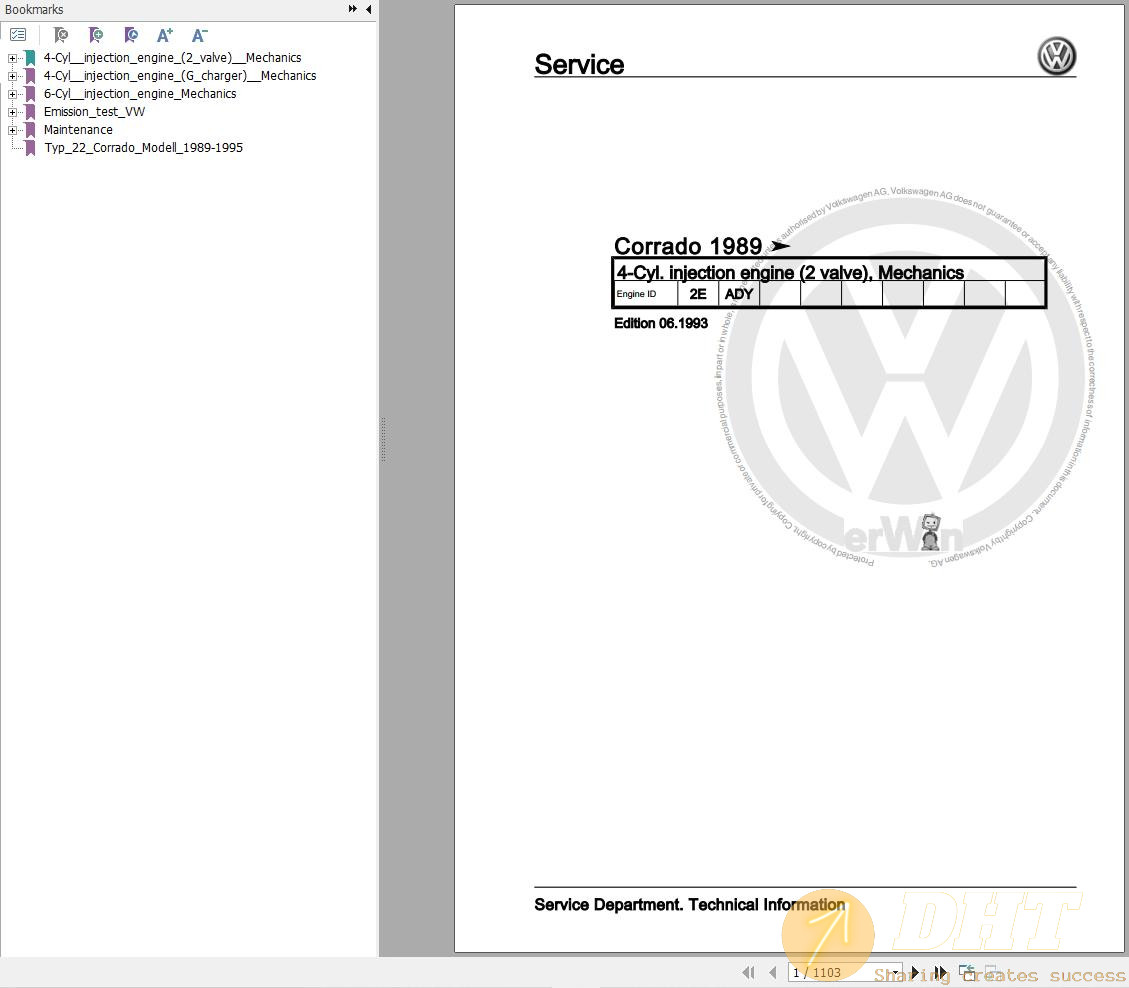
Task: Click 'Service Department. Technical Information' text
Action: [x=689, y=904]
